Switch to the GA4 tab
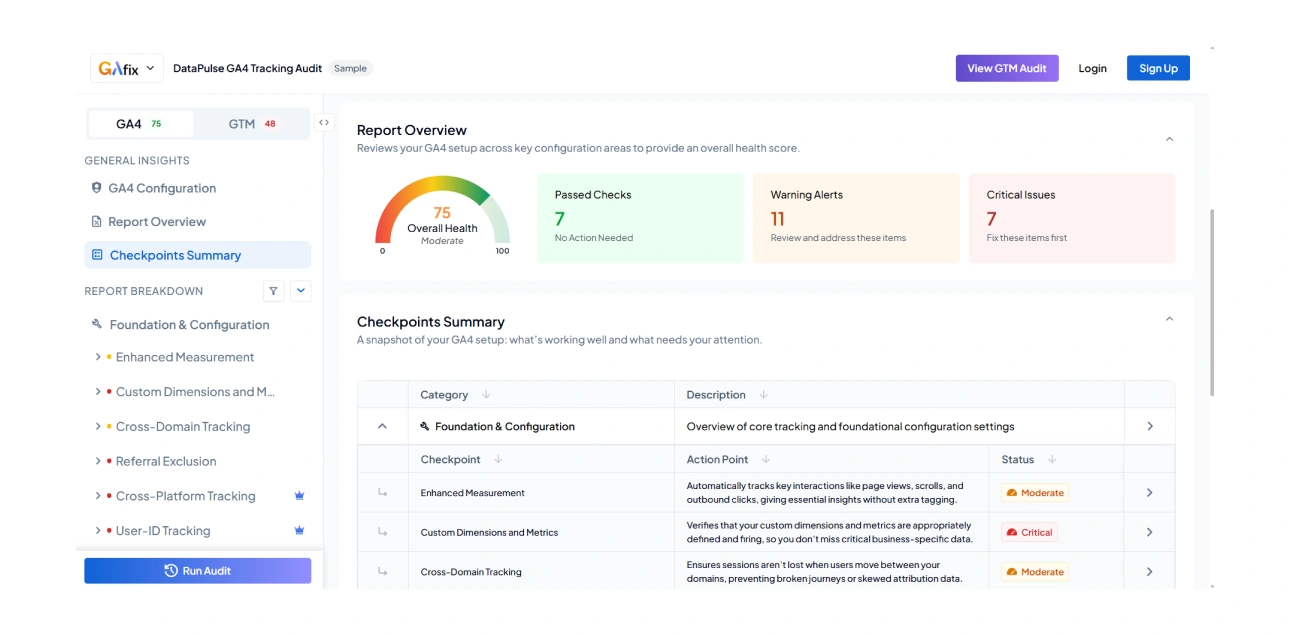Screen dimensions: 1290x635 [140, 124]
